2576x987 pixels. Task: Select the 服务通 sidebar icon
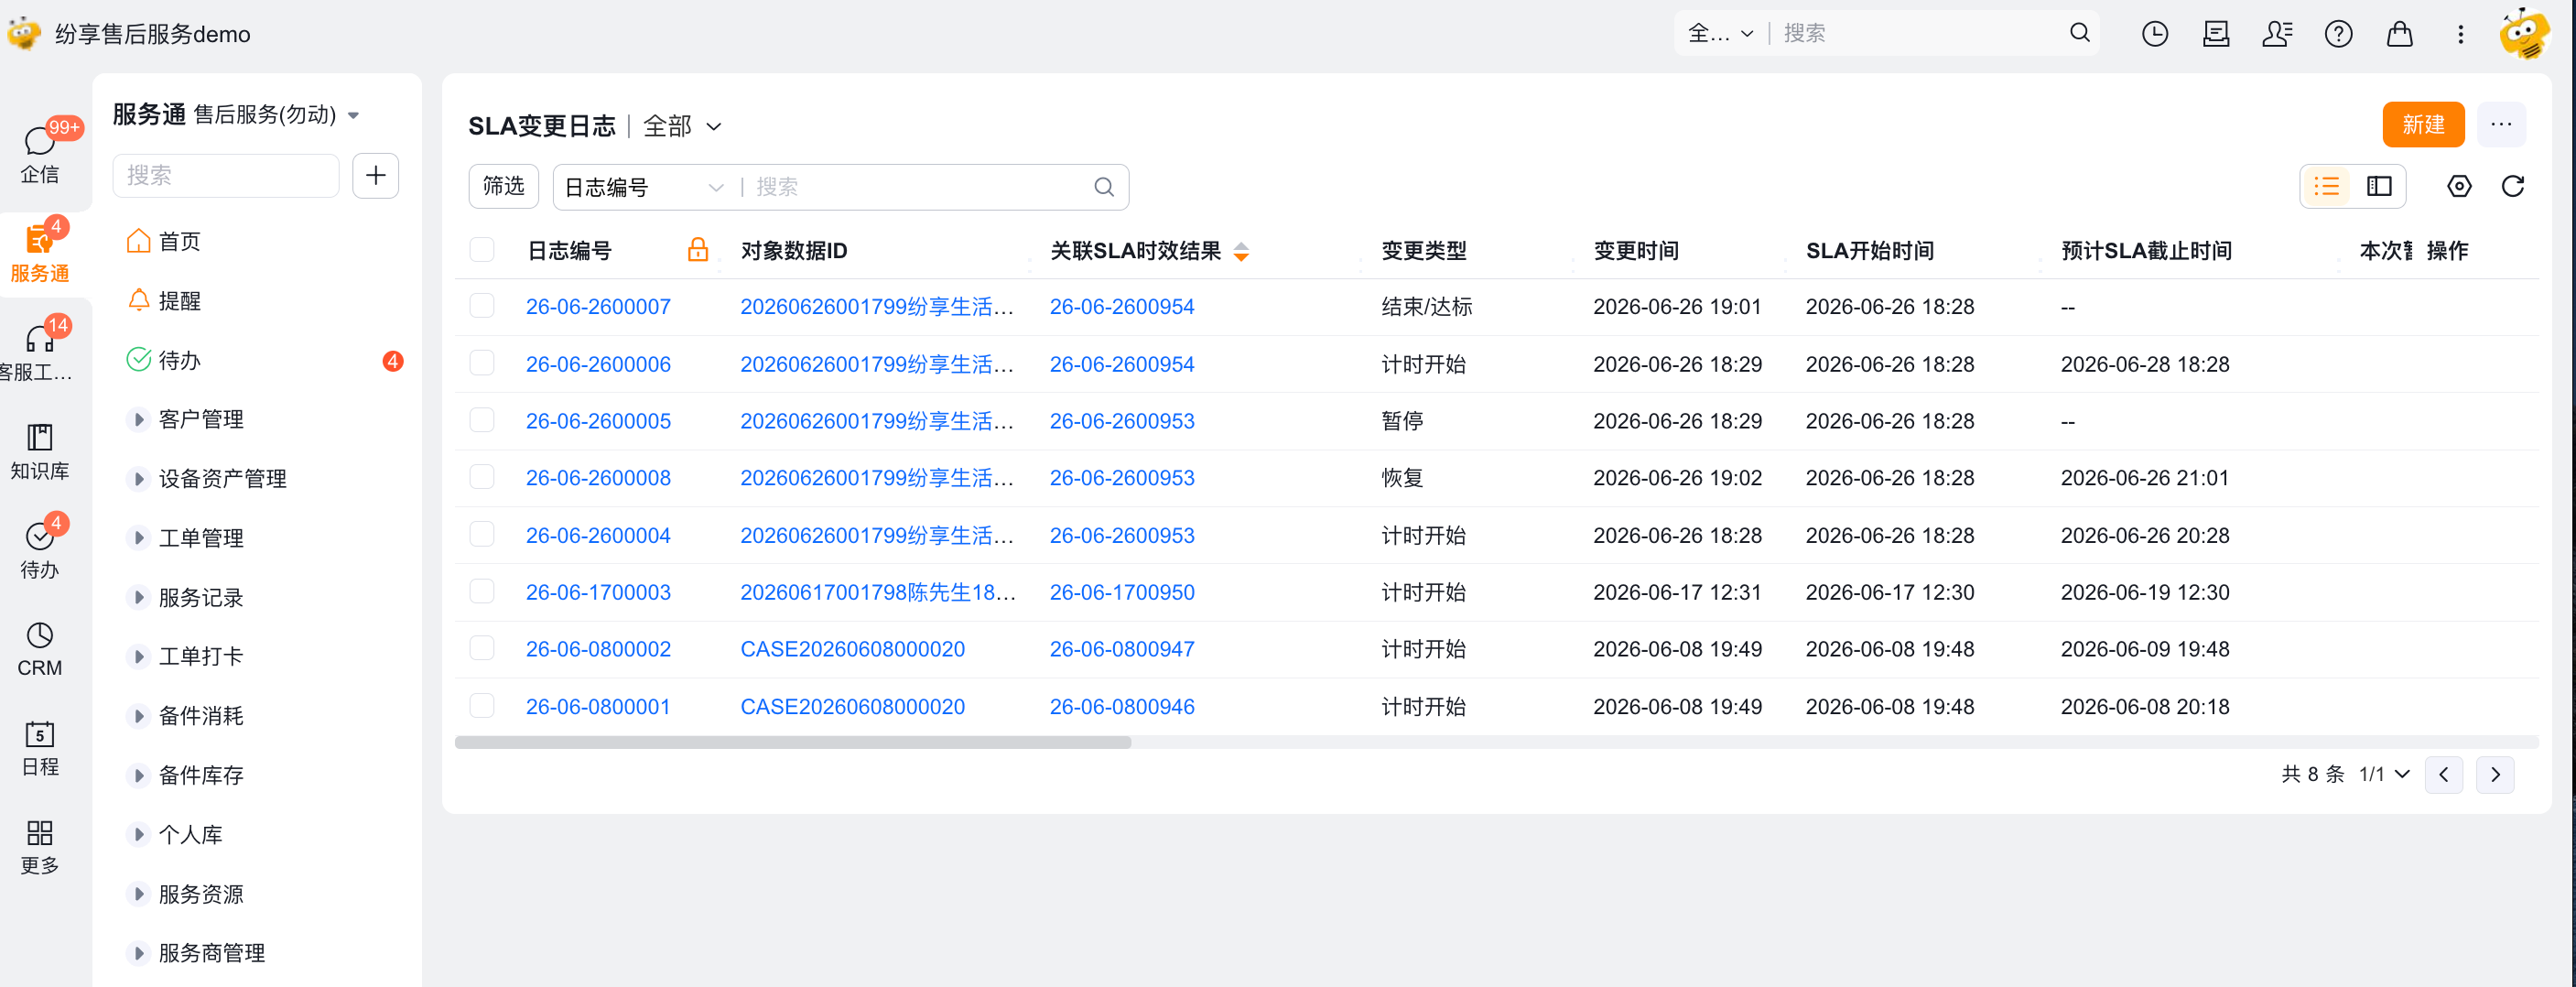point(40,251)
